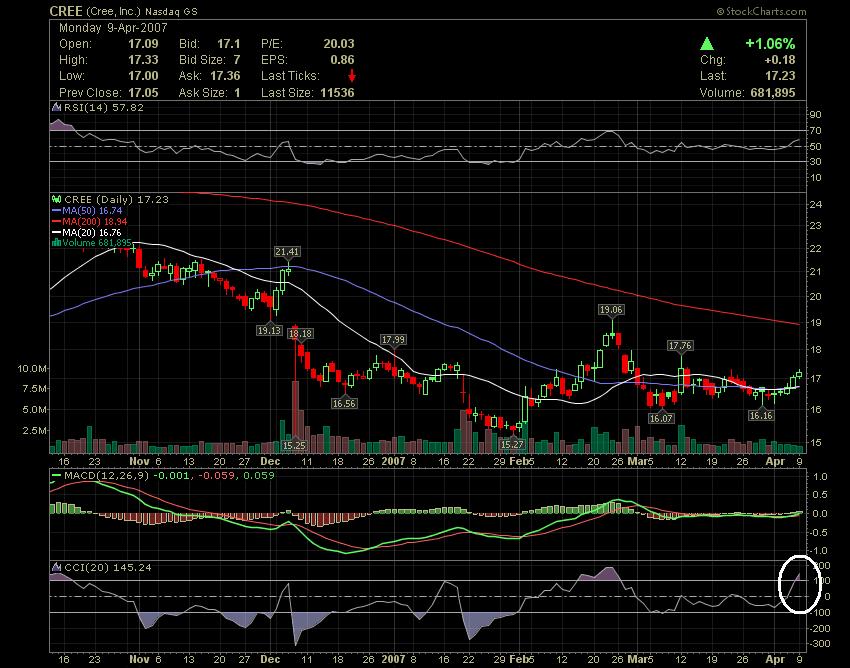Click the 2.5M volume axis label
The image size is (850, 668).
pos(35,430)
